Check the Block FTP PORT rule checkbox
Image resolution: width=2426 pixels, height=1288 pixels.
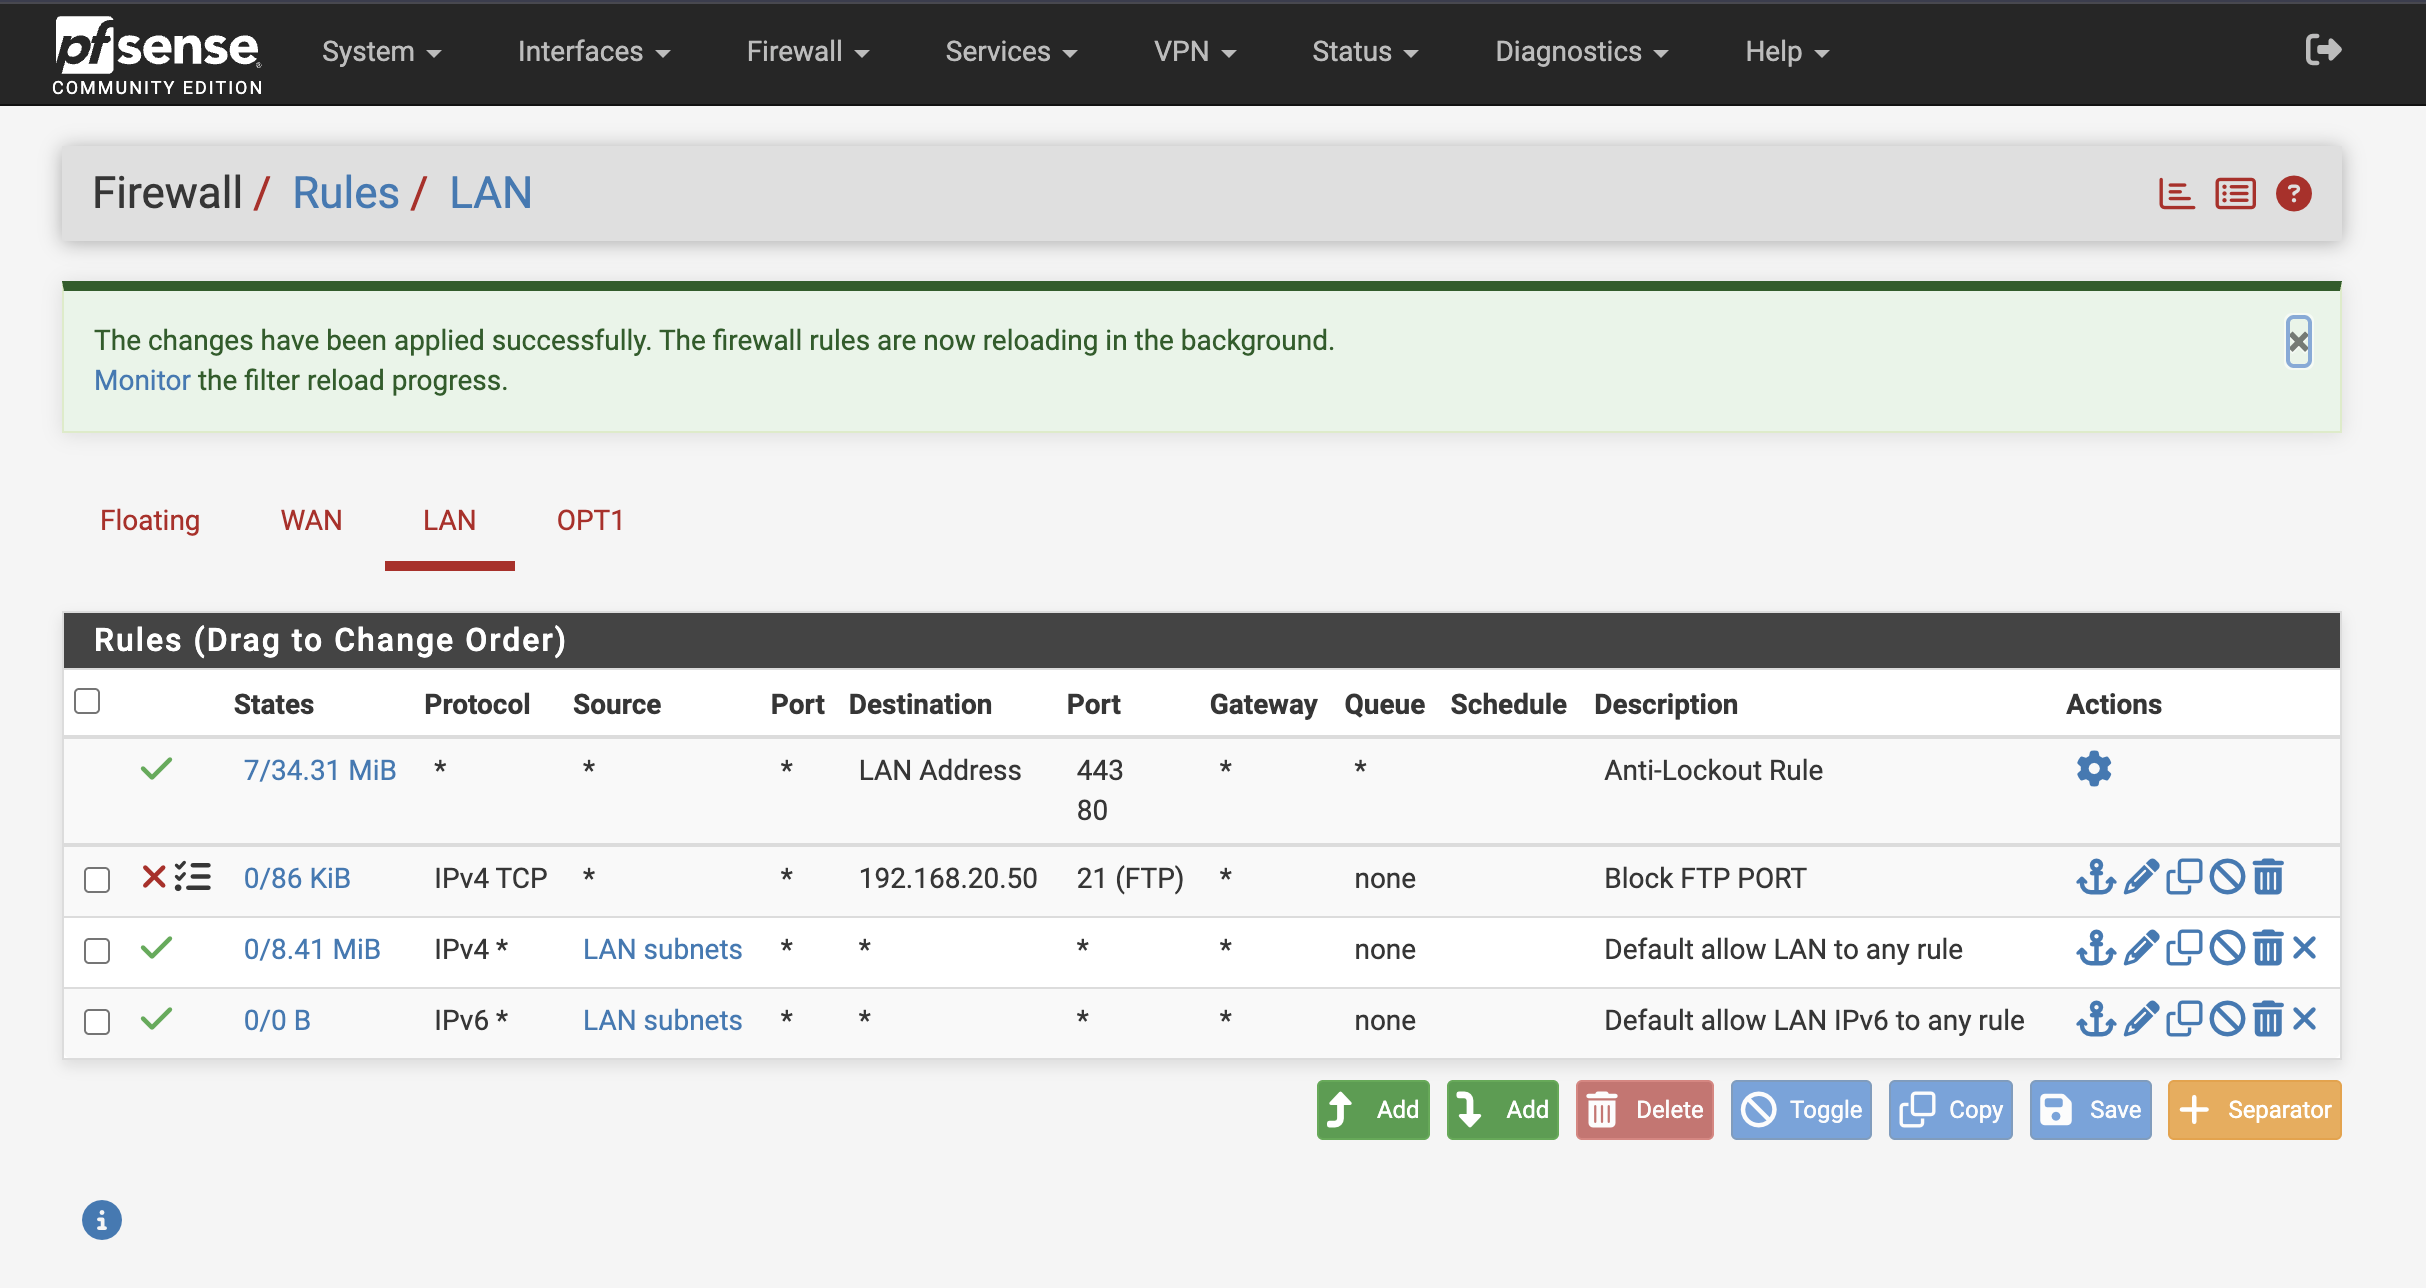pos(97,879)
